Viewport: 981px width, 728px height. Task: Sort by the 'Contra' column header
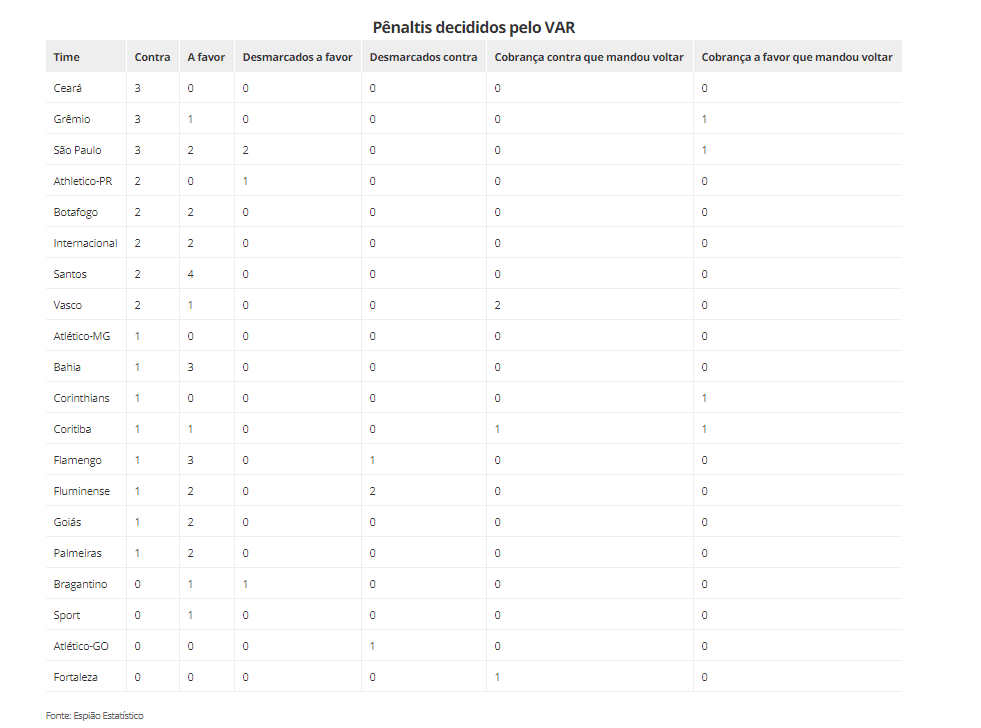pos(152,57)
